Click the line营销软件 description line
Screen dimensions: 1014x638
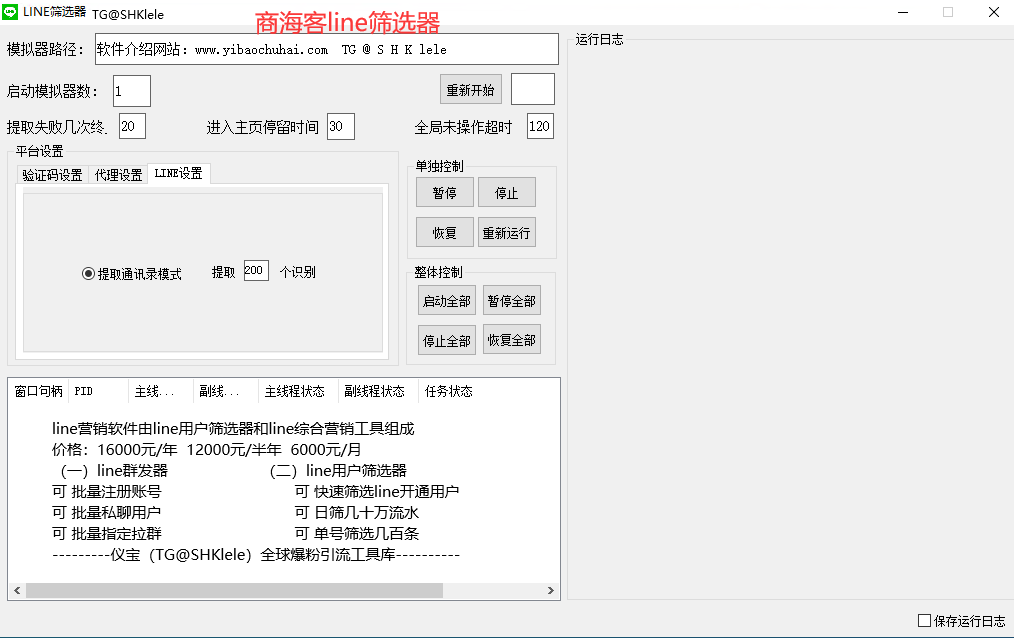tap(233, 429)
